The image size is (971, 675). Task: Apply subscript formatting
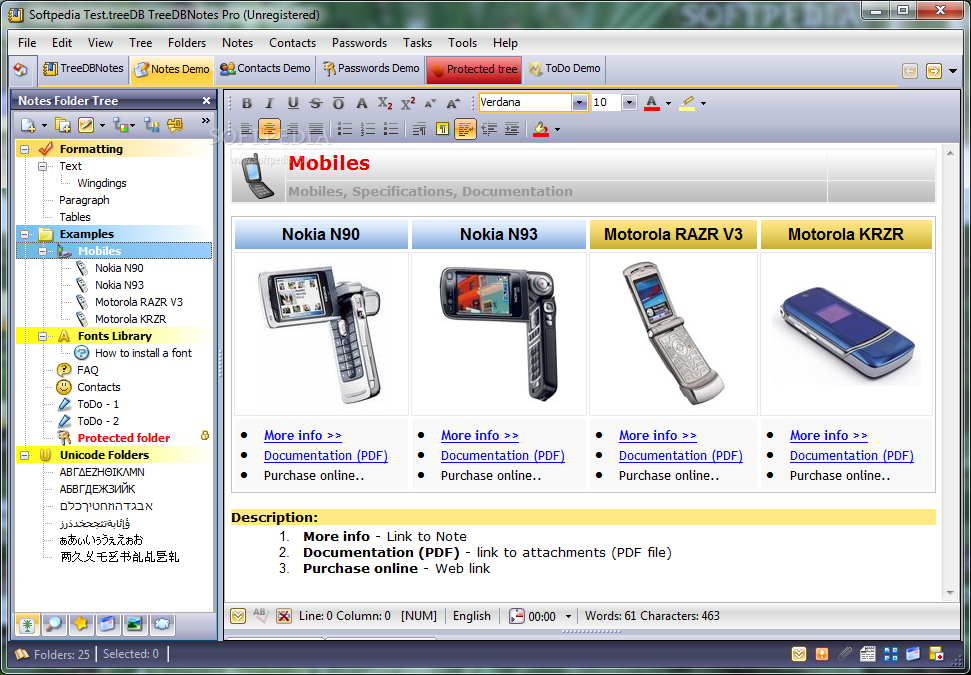385,103
